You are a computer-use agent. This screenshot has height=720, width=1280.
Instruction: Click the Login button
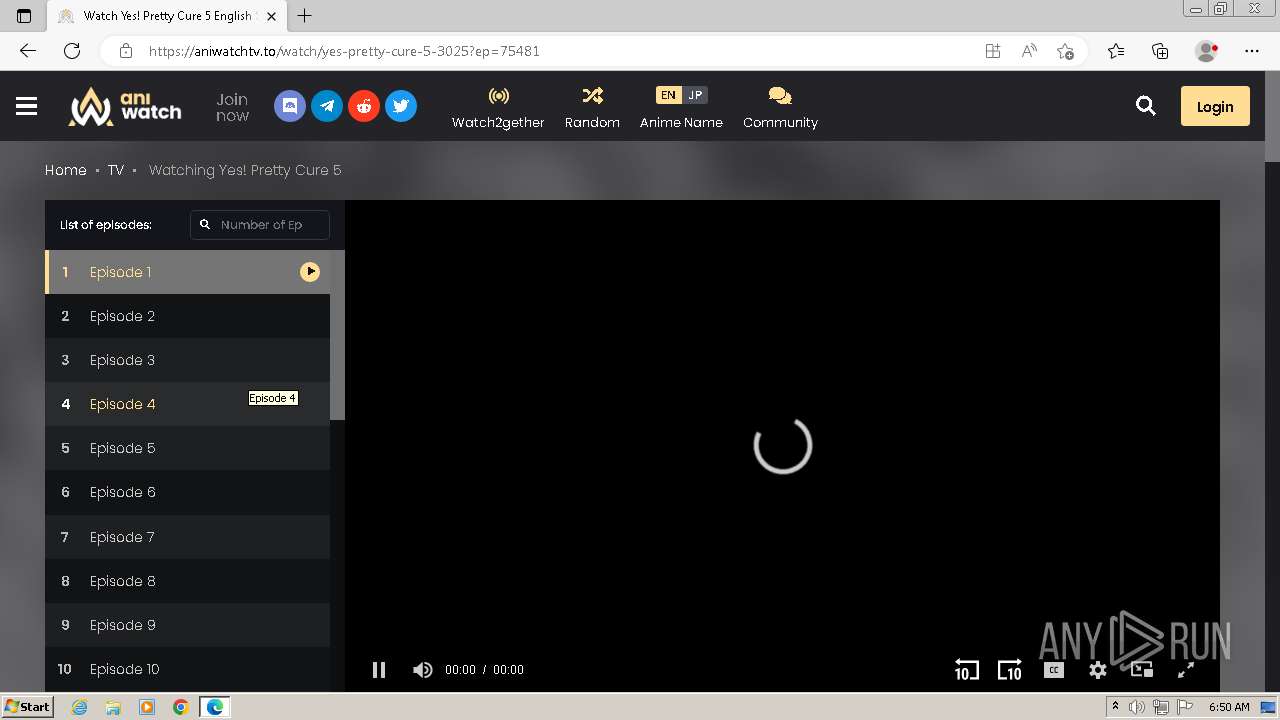pyautogui.click(x=1215, y=106)
